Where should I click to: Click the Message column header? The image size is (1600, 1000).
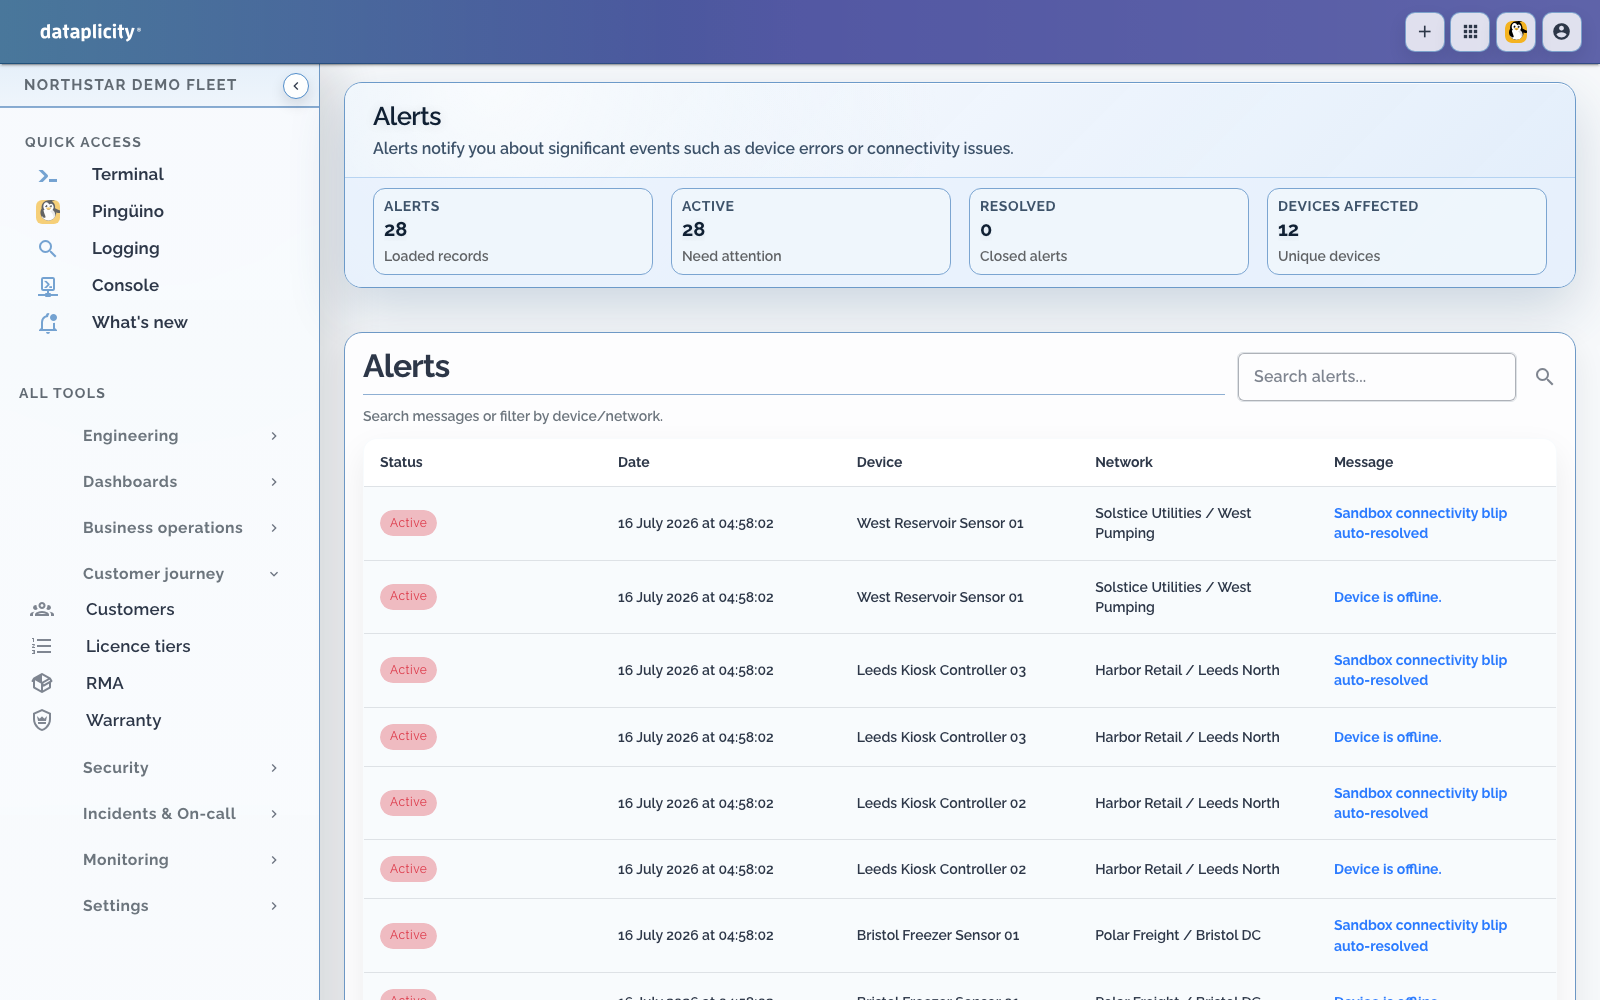(1363, 462)
